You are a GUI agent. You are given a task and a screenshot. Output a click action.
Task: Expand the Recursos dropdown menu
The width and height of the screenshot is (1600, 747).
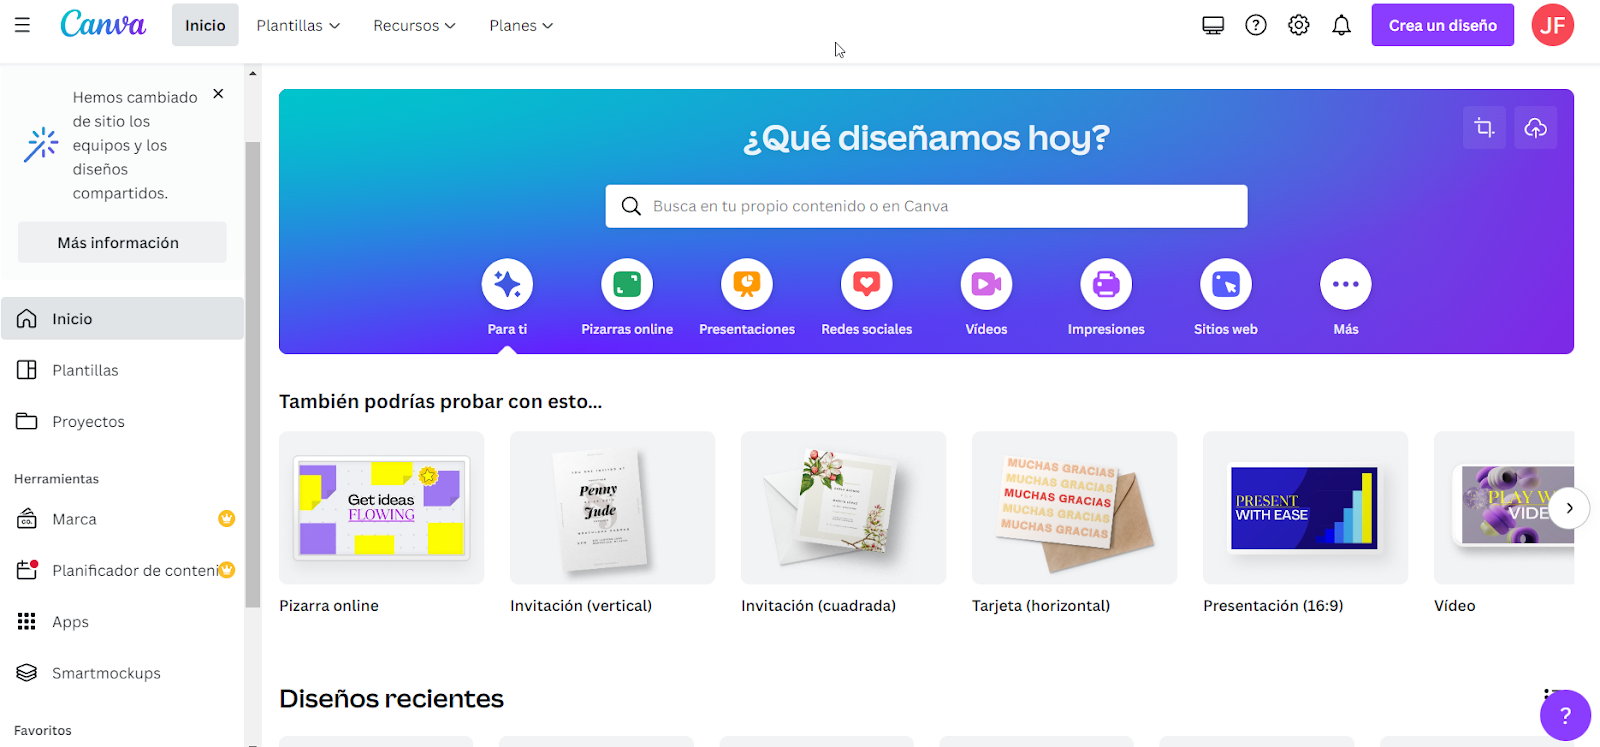pyautogui.click(x=414, y=25)
